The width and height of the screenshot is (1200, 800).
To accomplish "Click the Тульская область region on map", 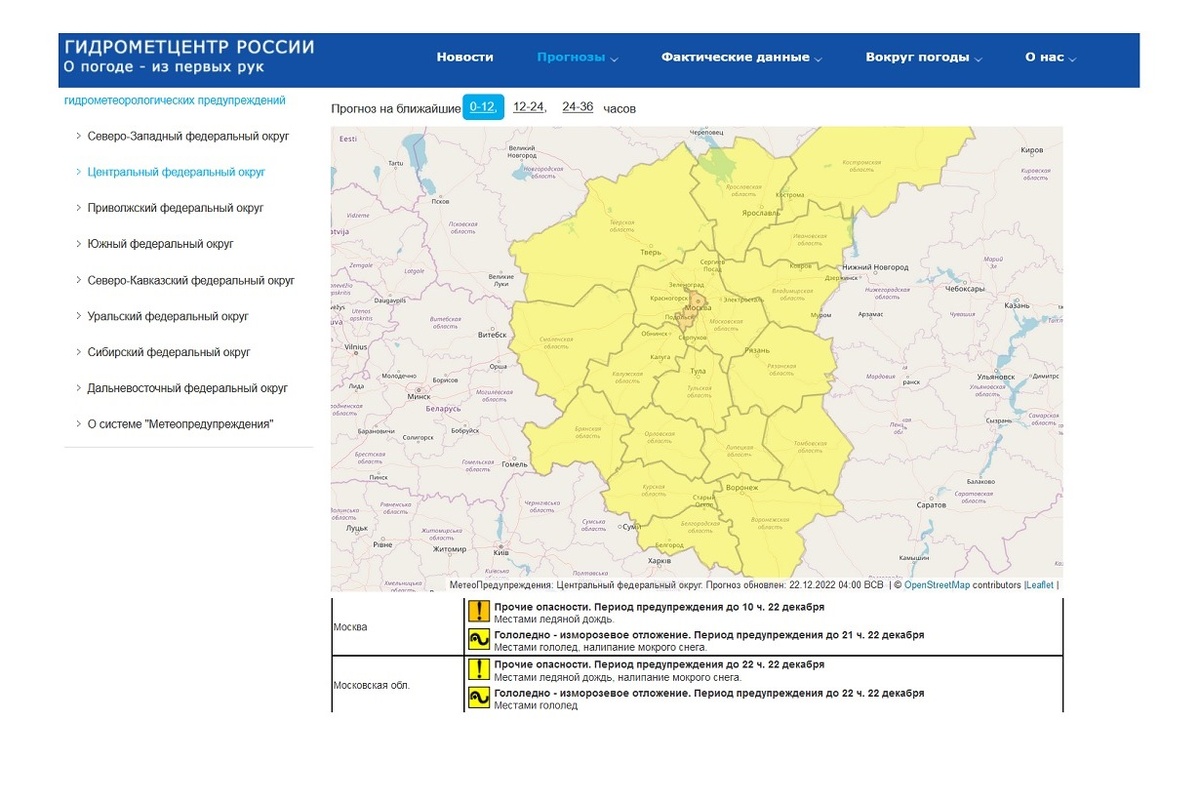I will (700, 388).
